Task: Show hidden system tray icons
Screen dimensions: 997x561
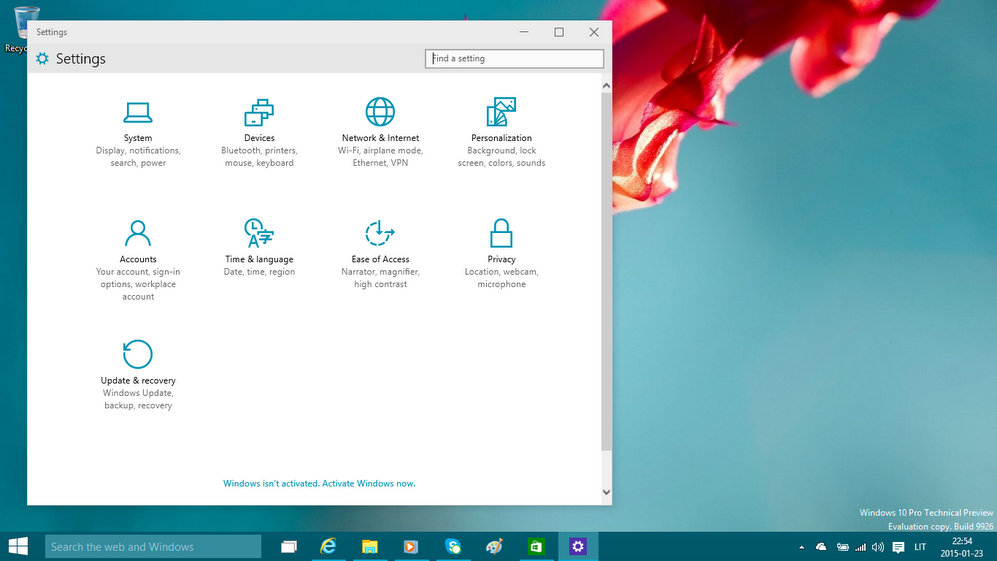Action: [x=801, y=548]
